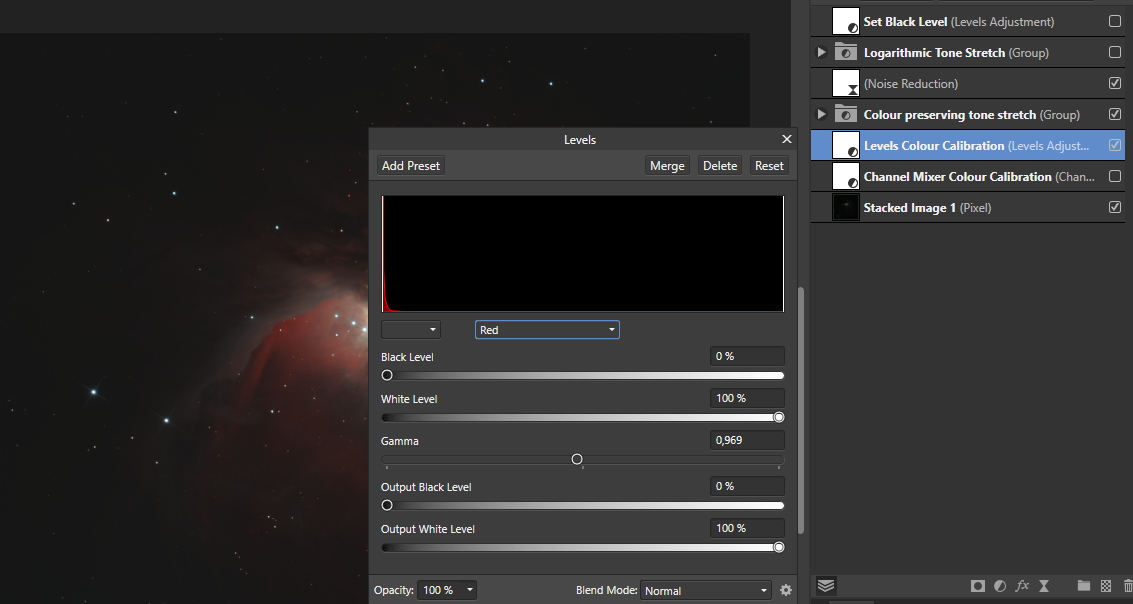1133x604 pixels.
Task: Select the Noise Reduction layer name
Action: coord(910,84)
